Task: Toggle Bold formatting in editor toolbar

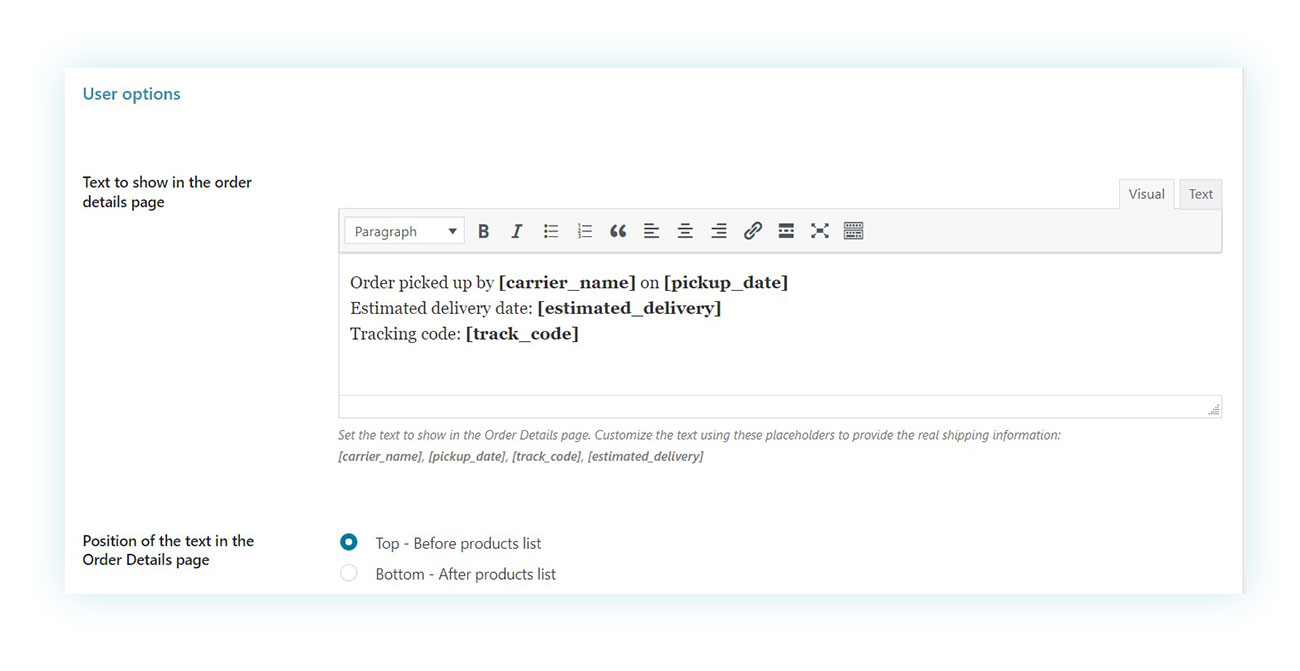Action: pyautogui.click(x=483, y=231)
